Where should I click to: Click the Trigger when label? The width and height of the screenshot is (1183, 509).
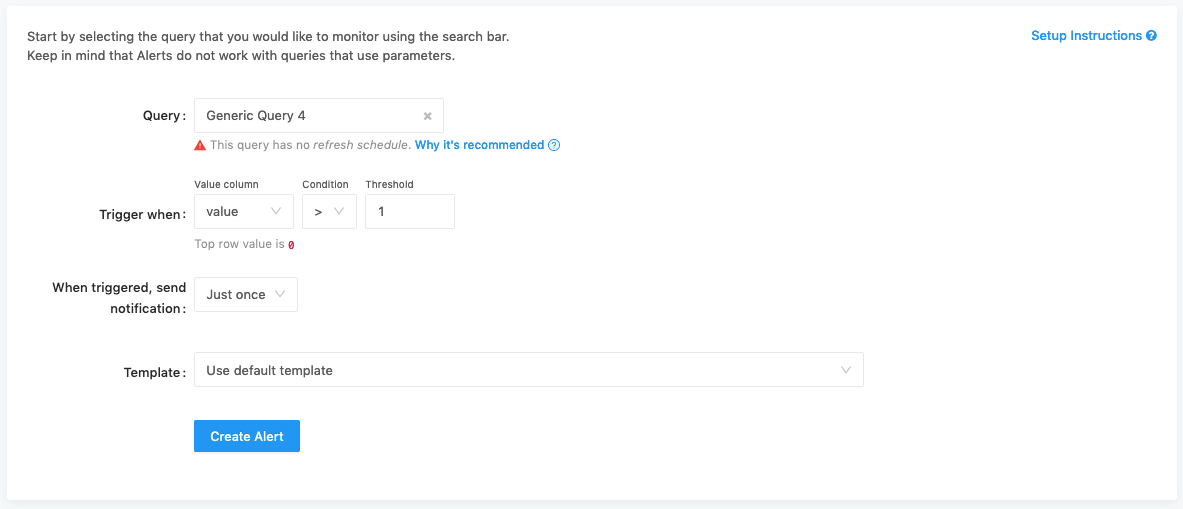pyautogui.click(x=142, y=214)
